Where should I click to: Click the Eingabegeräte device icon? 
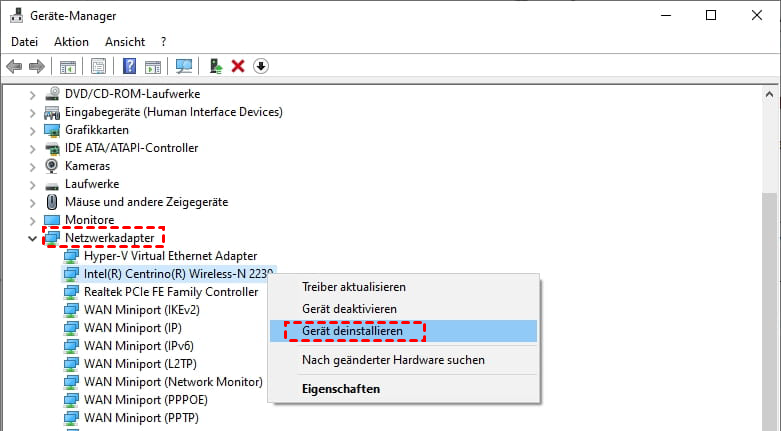pyautogui.click(x=52, y=112)
